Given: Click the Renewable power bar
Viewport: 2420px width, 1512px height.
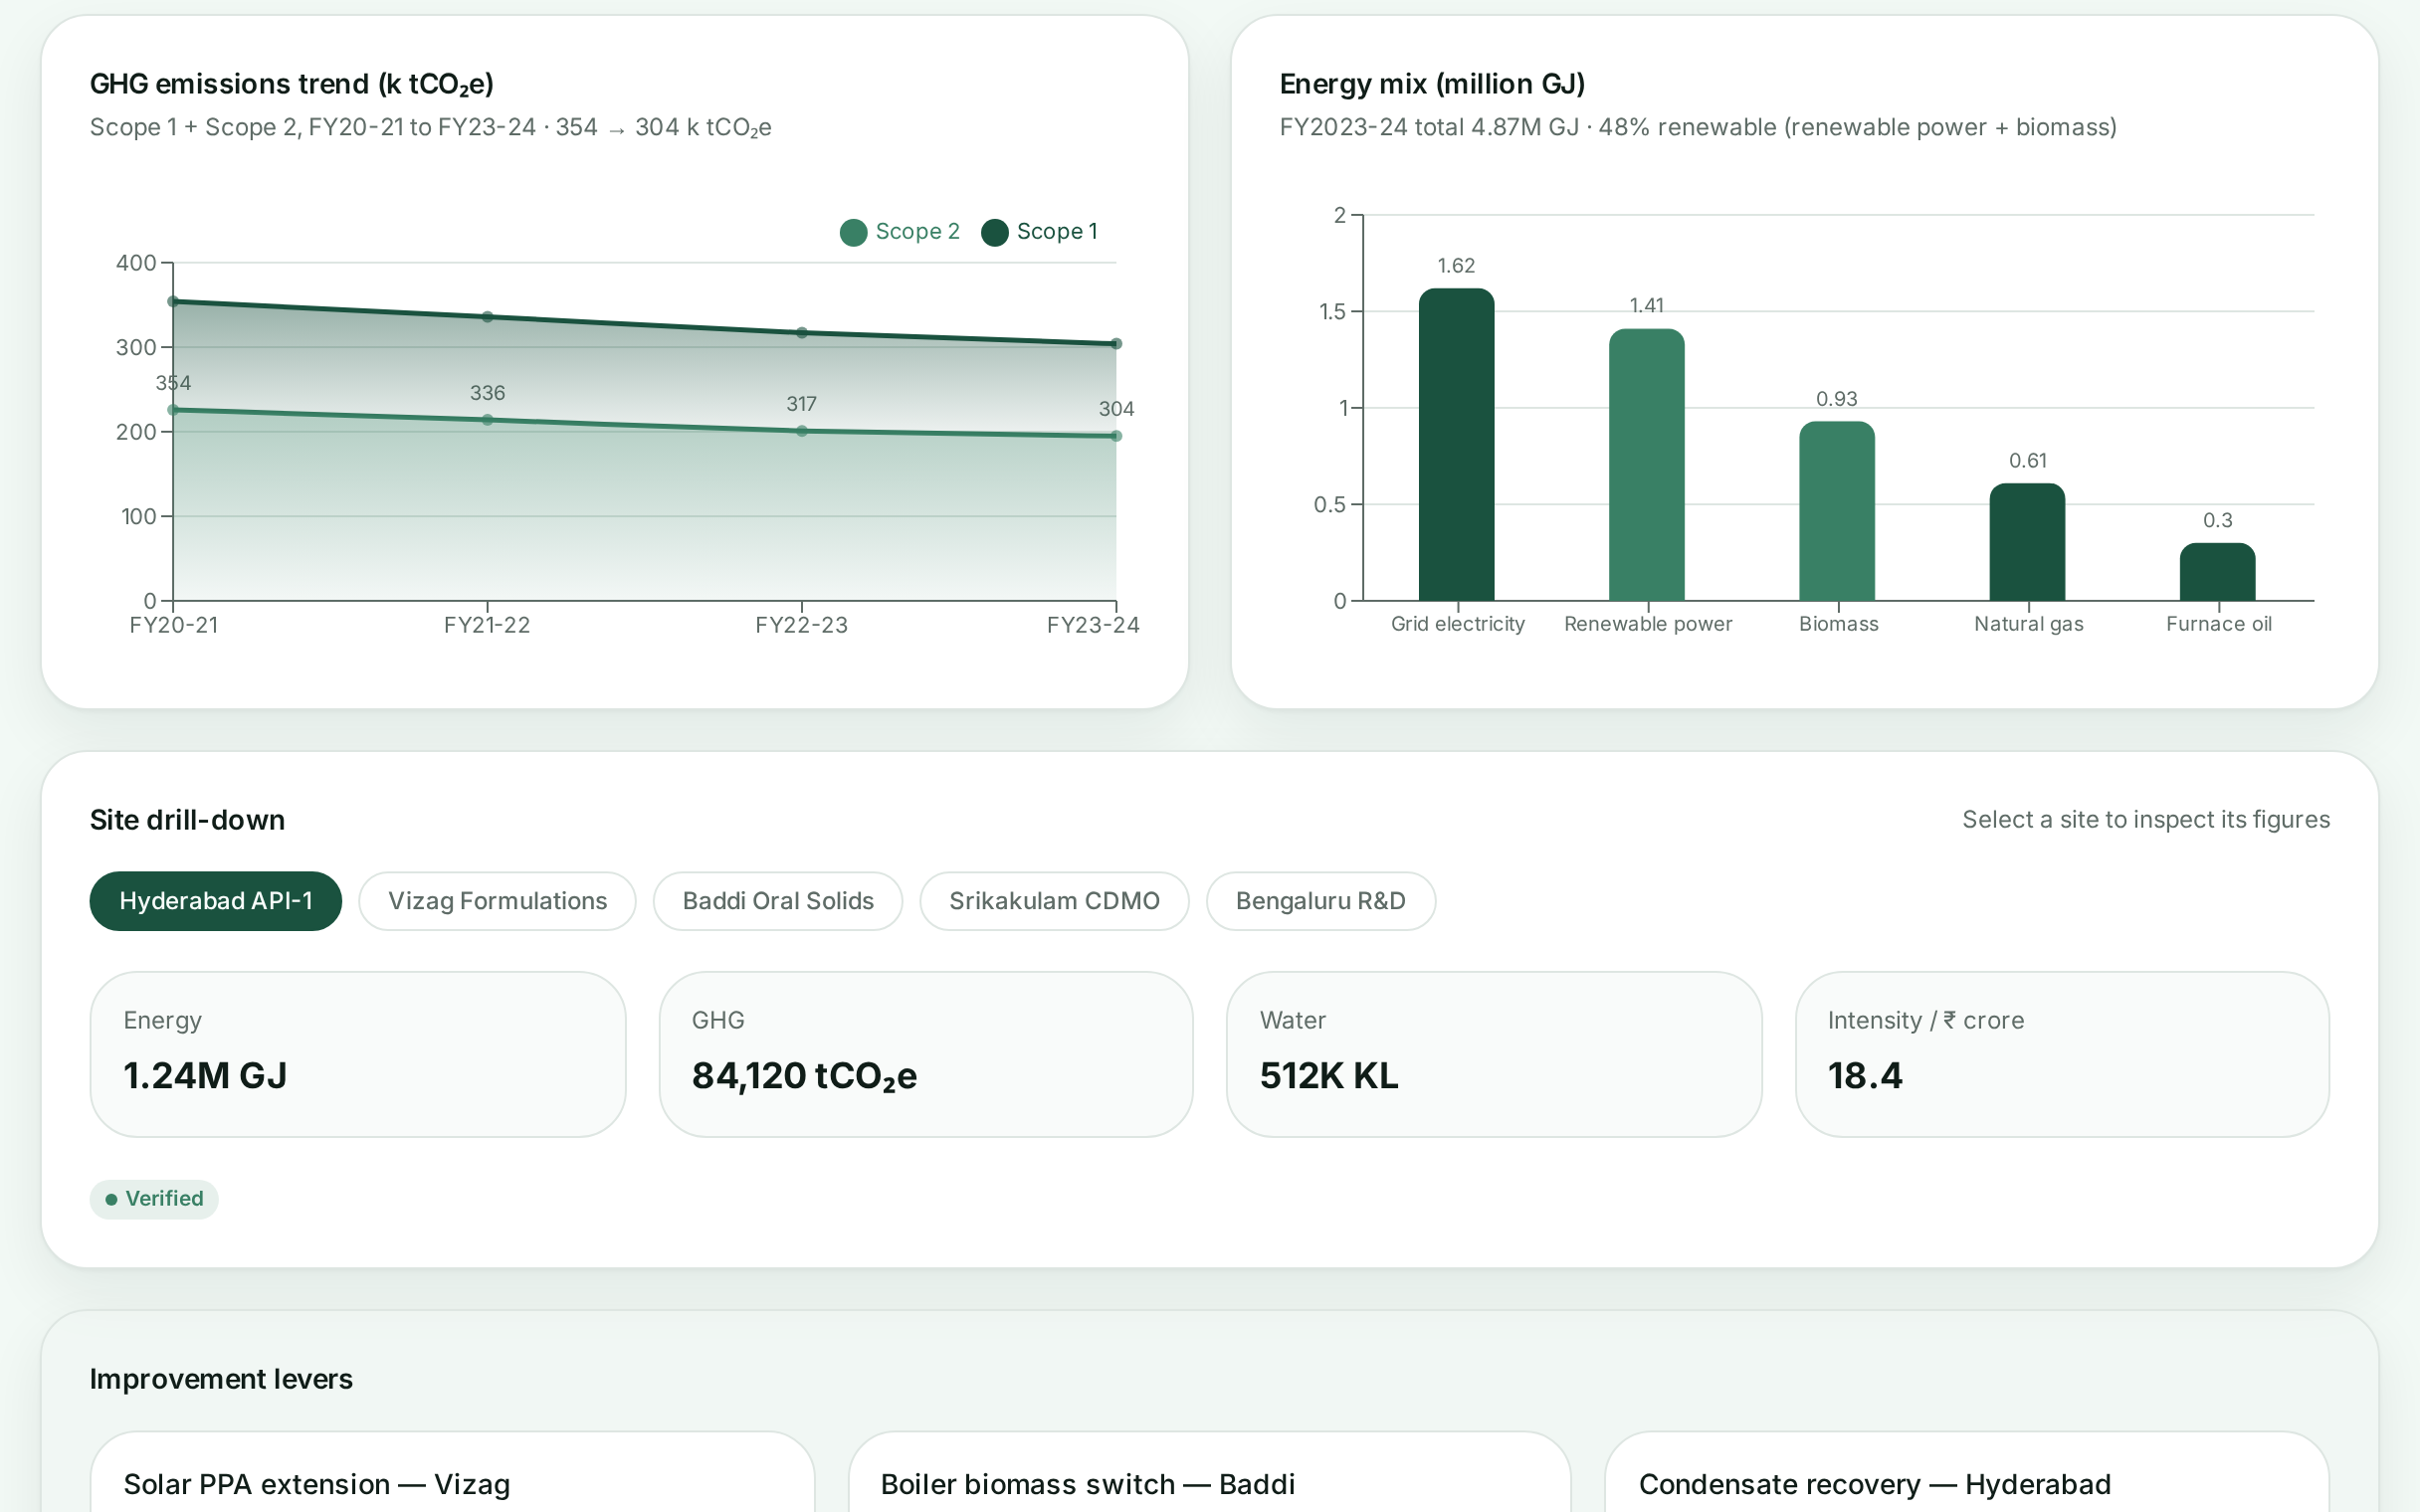Looking at the screenshot, I should pos(1647,465).
